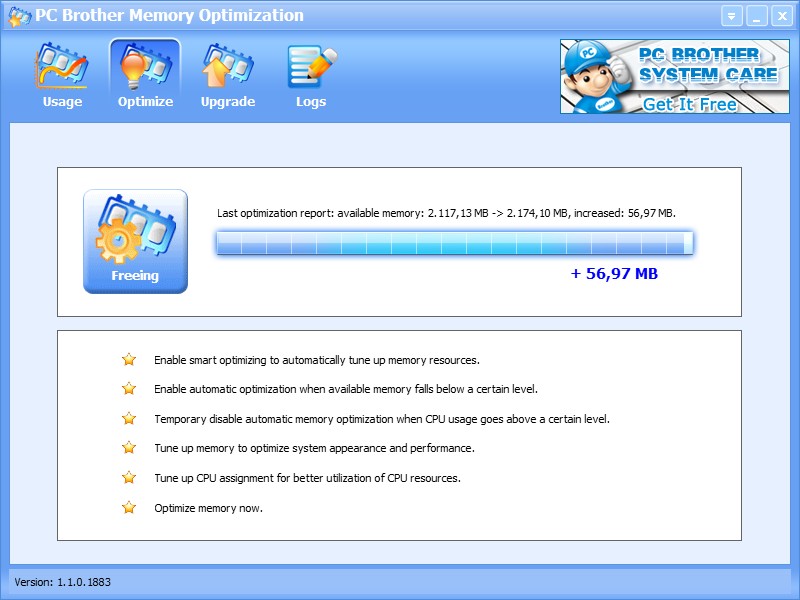Minimize the PC Brother window
Screen dimensions: 800x600
[757, 16]
